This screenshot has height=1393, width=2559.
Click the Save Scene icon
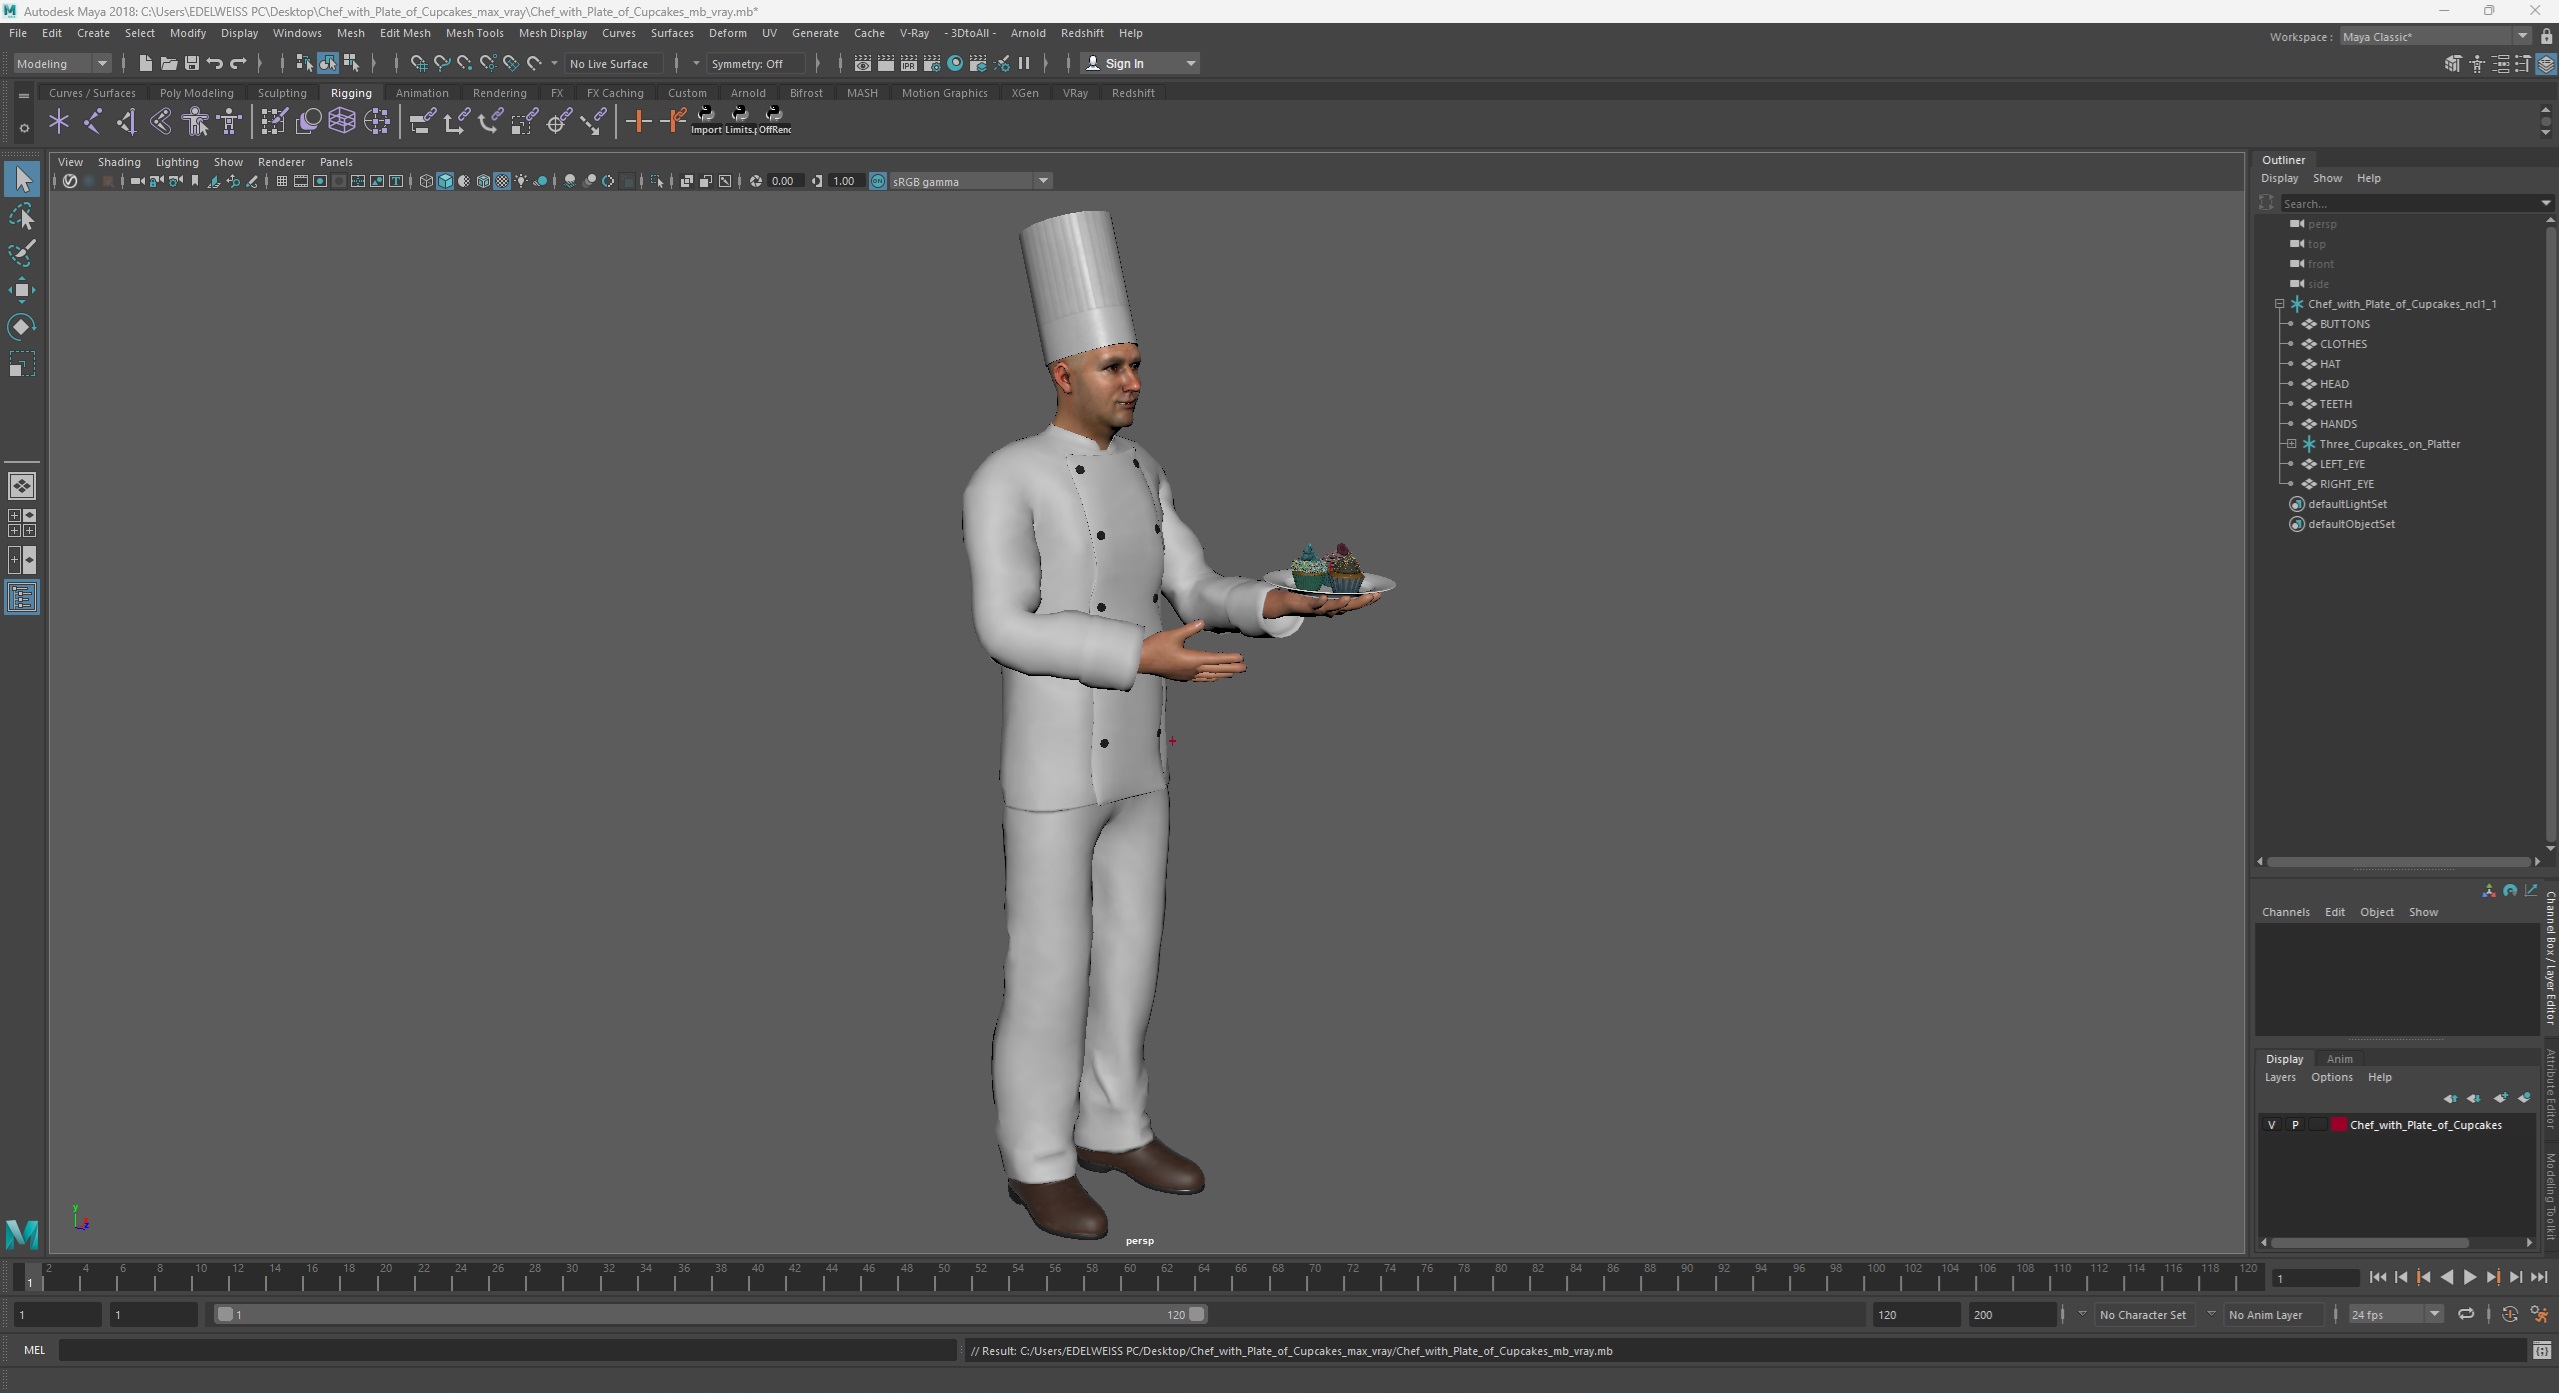pos(191,63)
